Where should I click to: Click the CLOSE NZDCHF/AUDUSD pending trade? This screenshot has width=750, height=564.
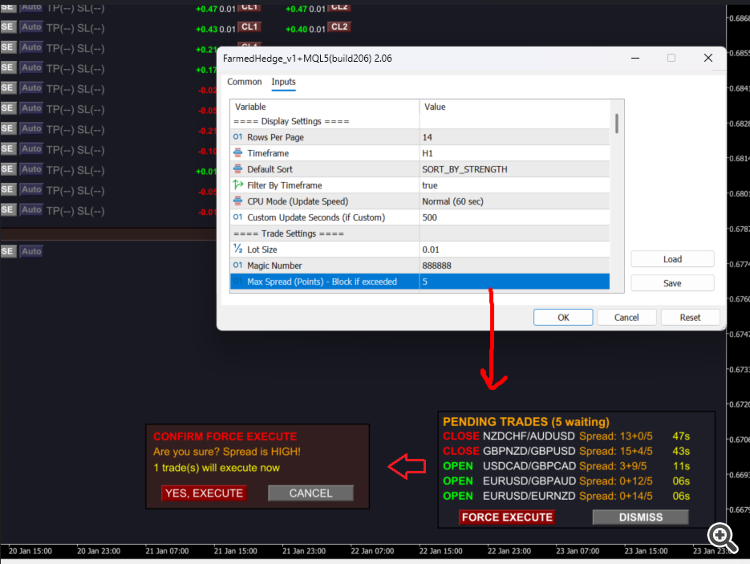(x=566, y=436)
